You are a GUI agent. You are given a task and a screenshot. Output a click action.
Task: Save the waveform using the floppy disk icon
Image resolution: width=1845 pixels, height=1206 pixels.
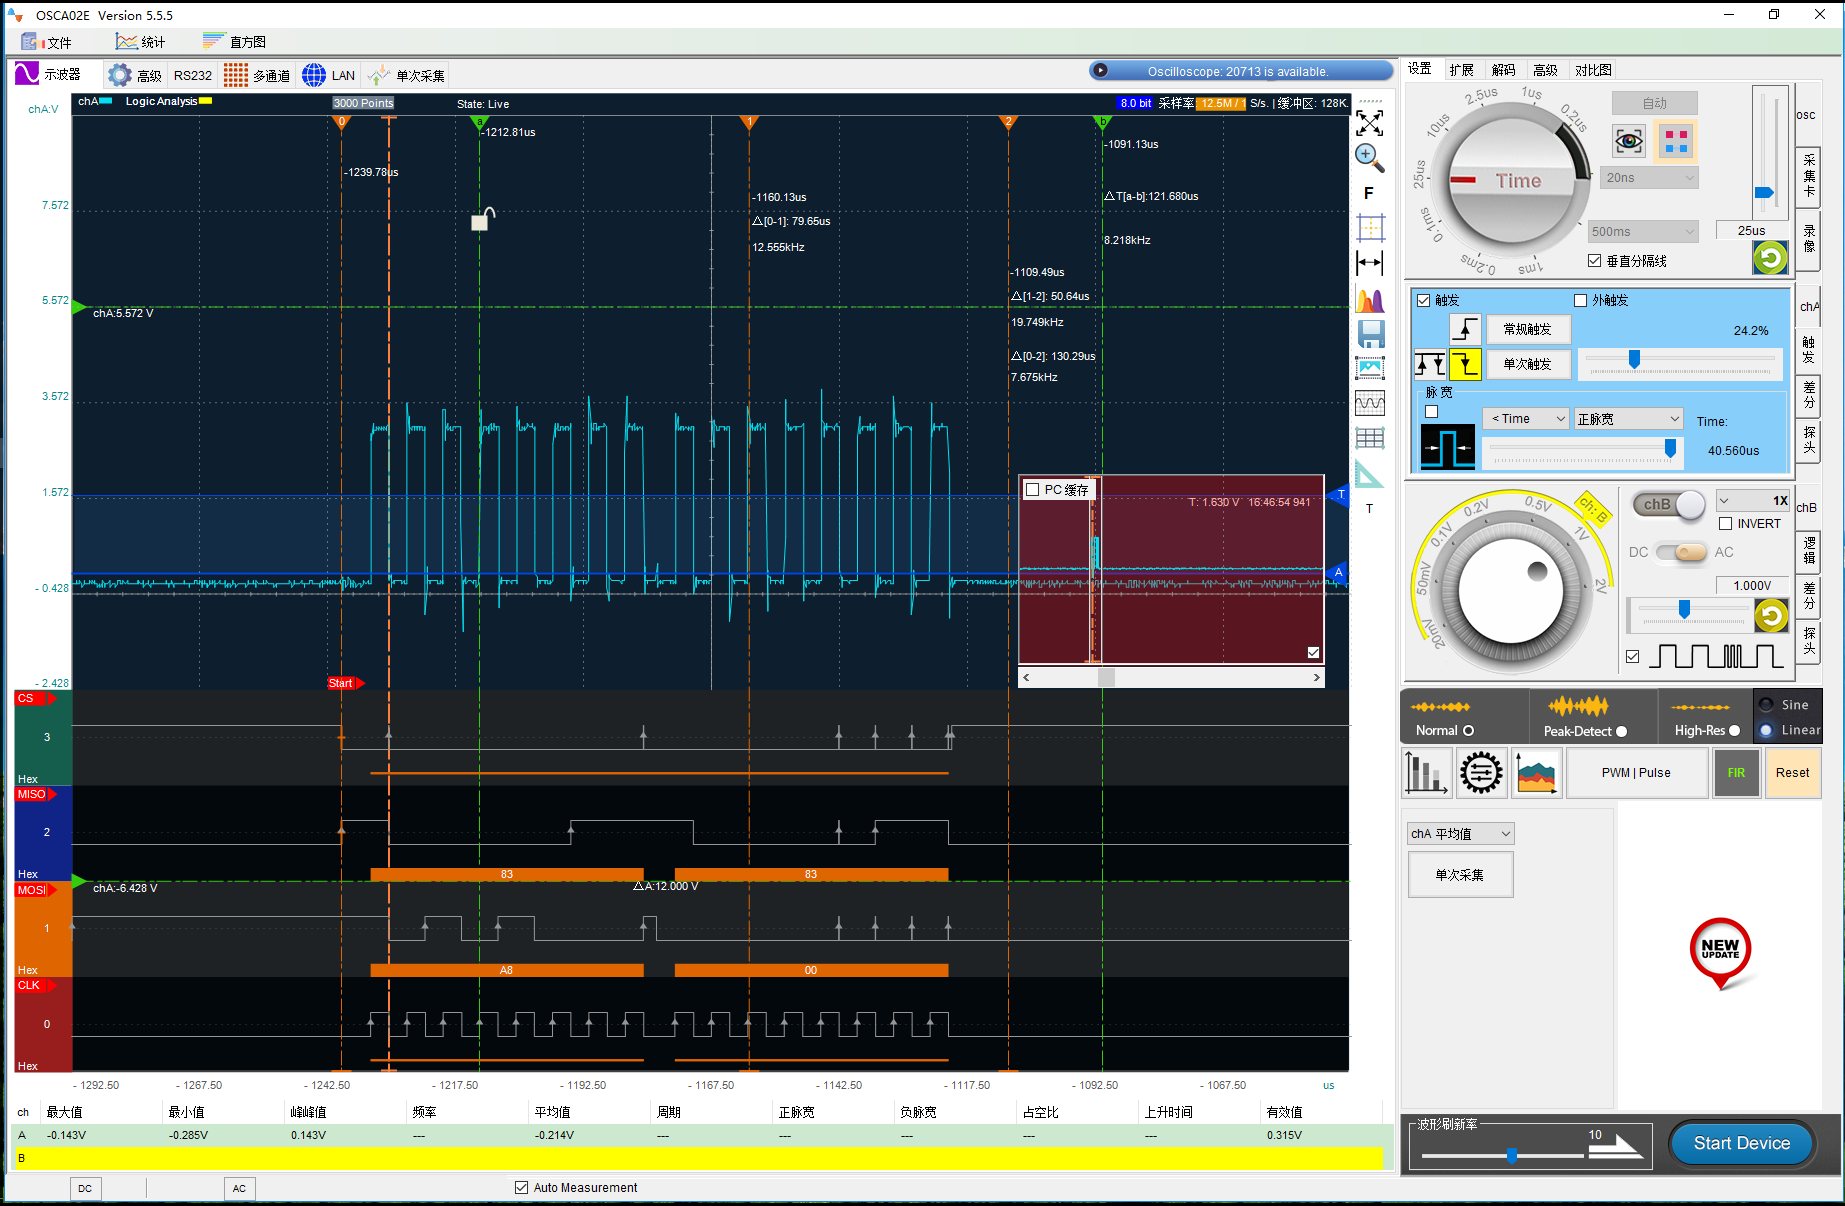point(1370,335)
